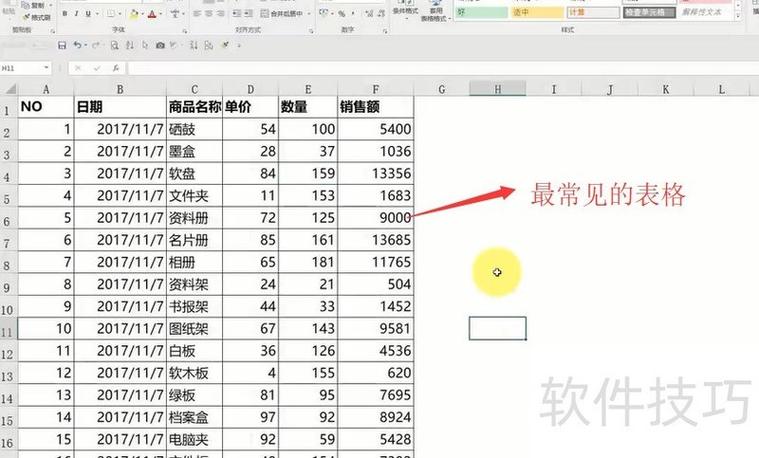
Task: Select all cells via corner triangle
Action: click(10, 89)
